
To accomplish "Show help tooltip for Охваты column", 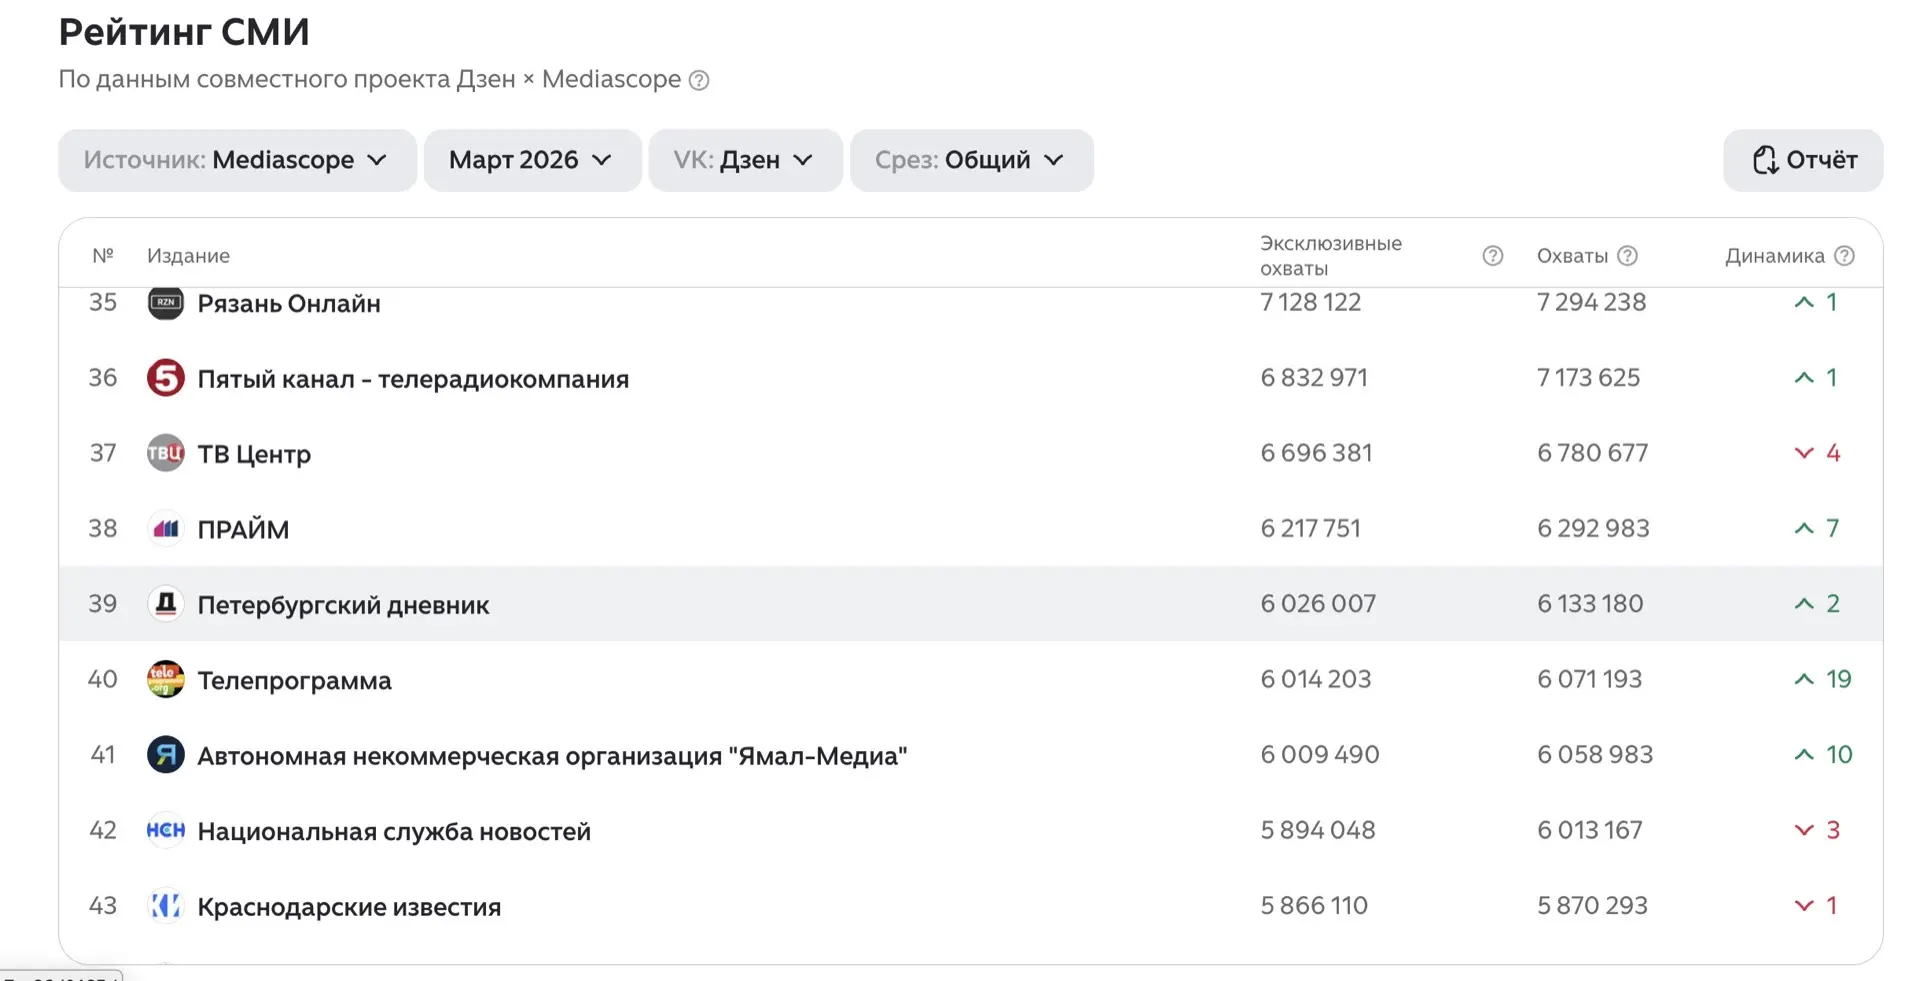I will click(x=1627, y=256).
